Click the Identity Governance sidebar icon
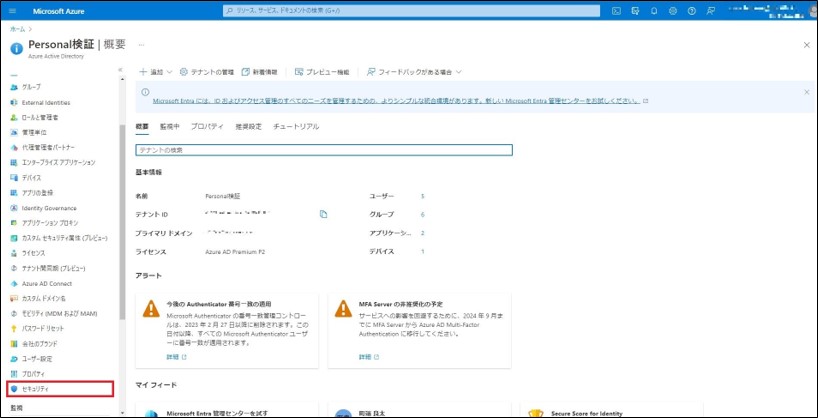Screen dimensions: 818x418 tap(14, 208)
